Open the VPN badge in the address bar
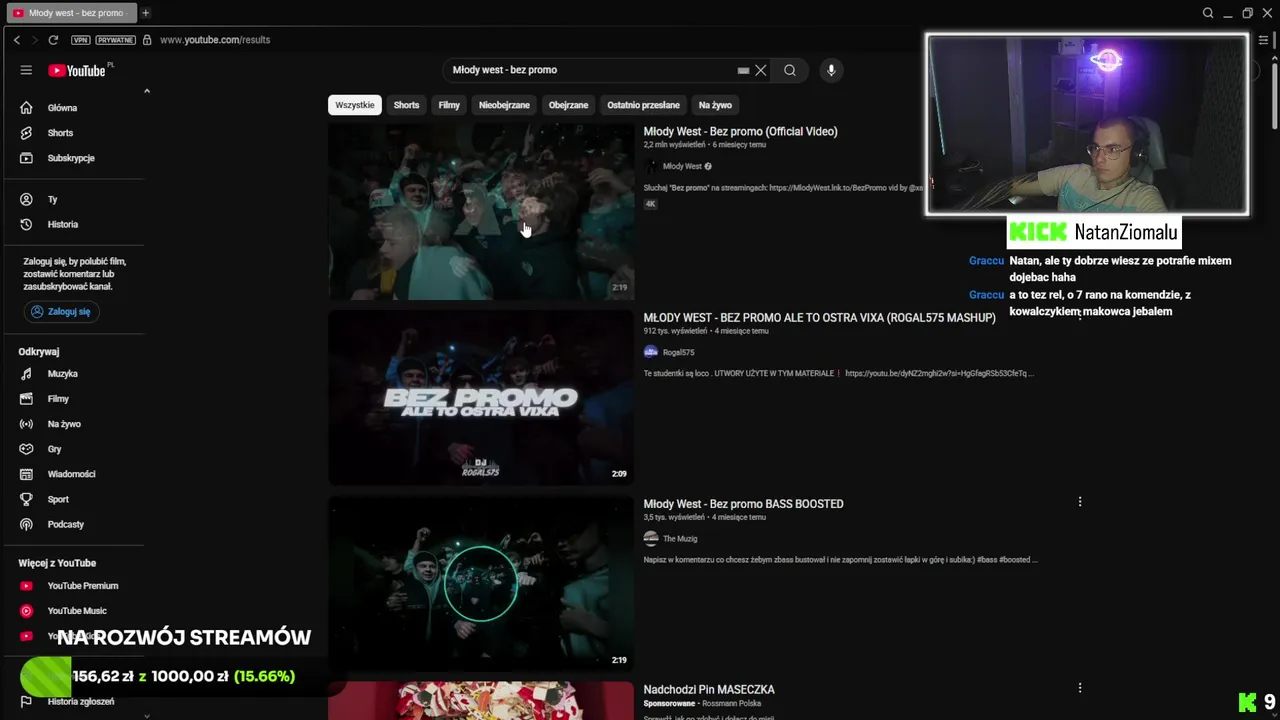This screenshot has height=720, width=1280. (81, 40)
